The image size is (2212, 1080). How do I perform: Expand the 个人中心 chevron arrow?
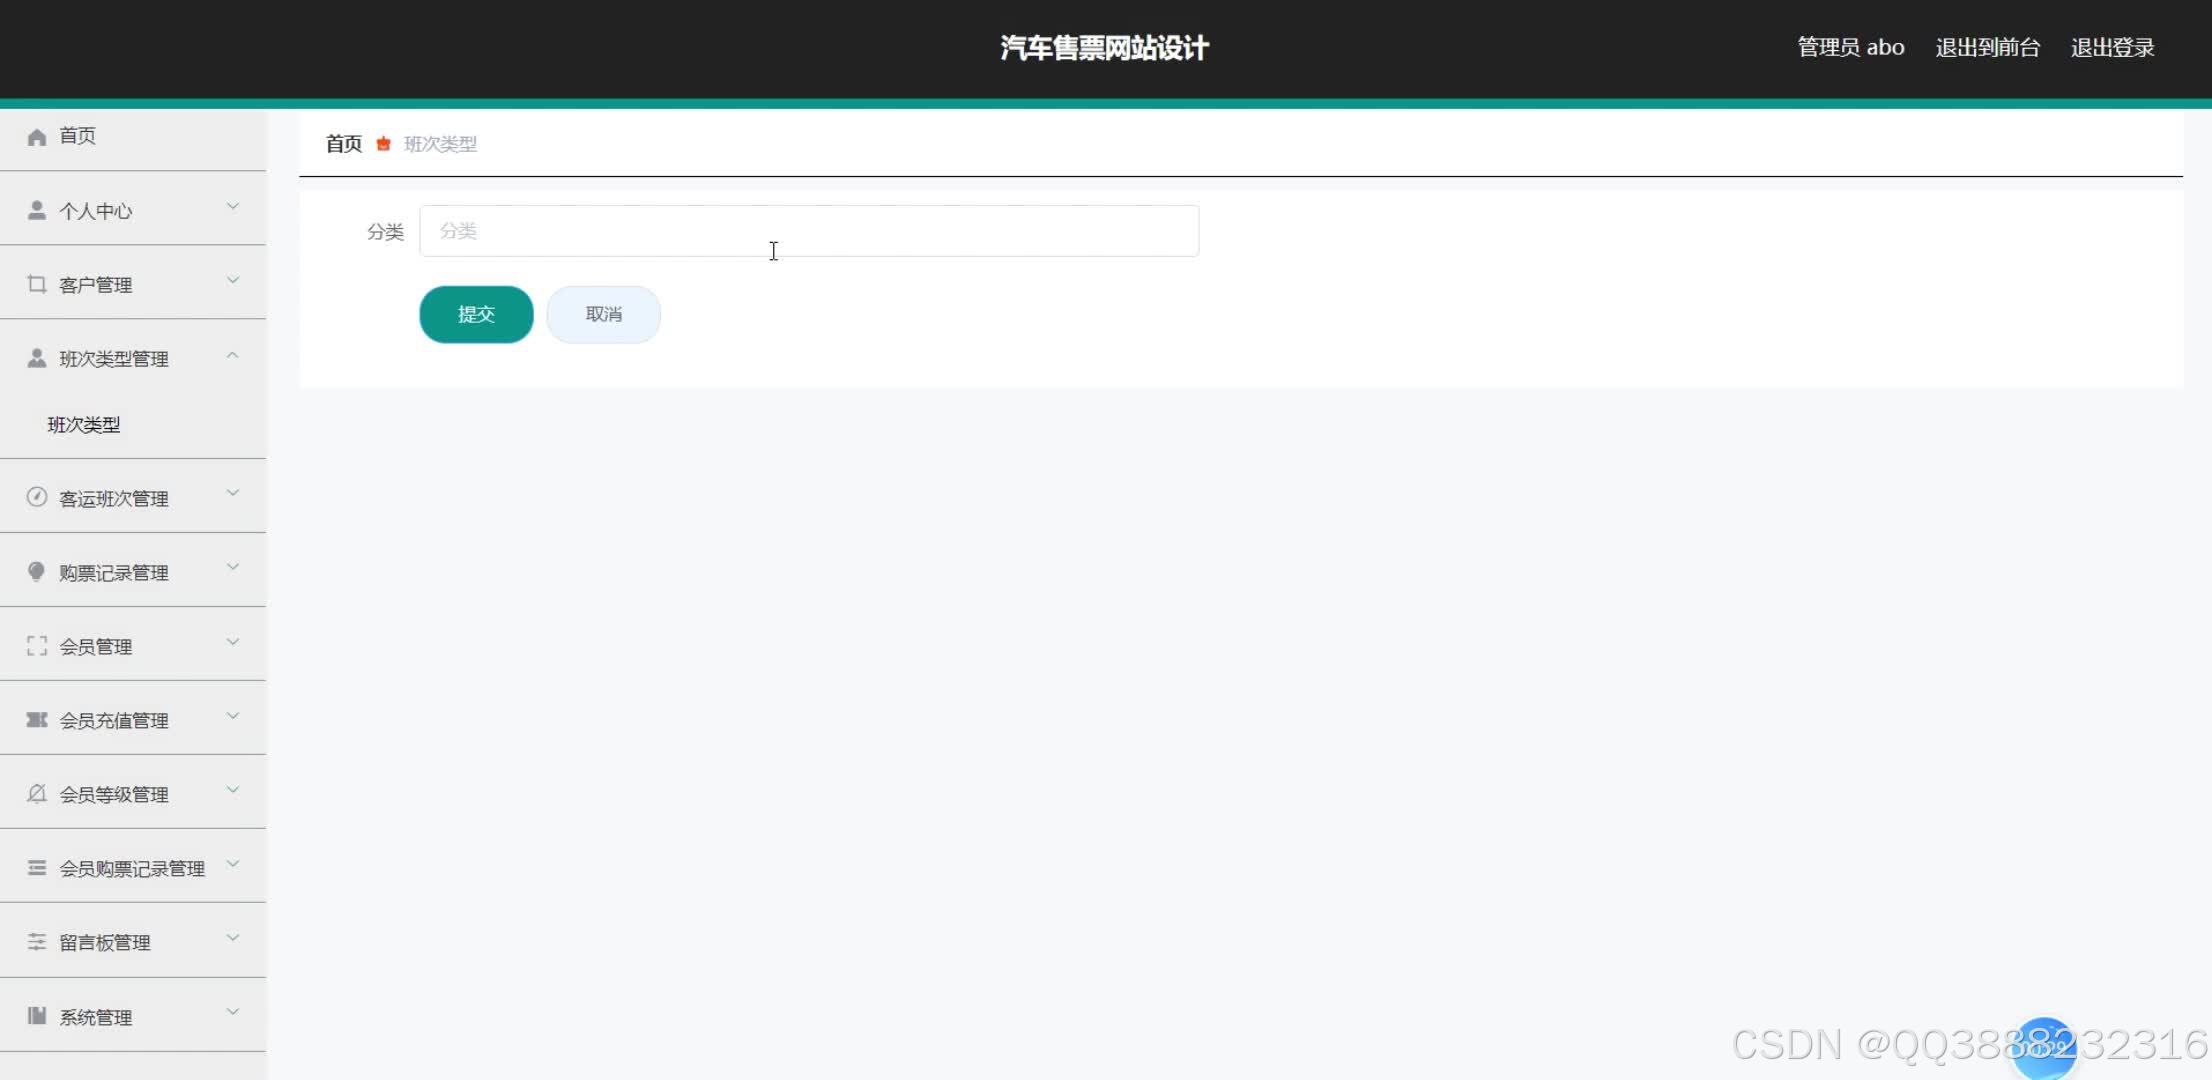(232, 207)
